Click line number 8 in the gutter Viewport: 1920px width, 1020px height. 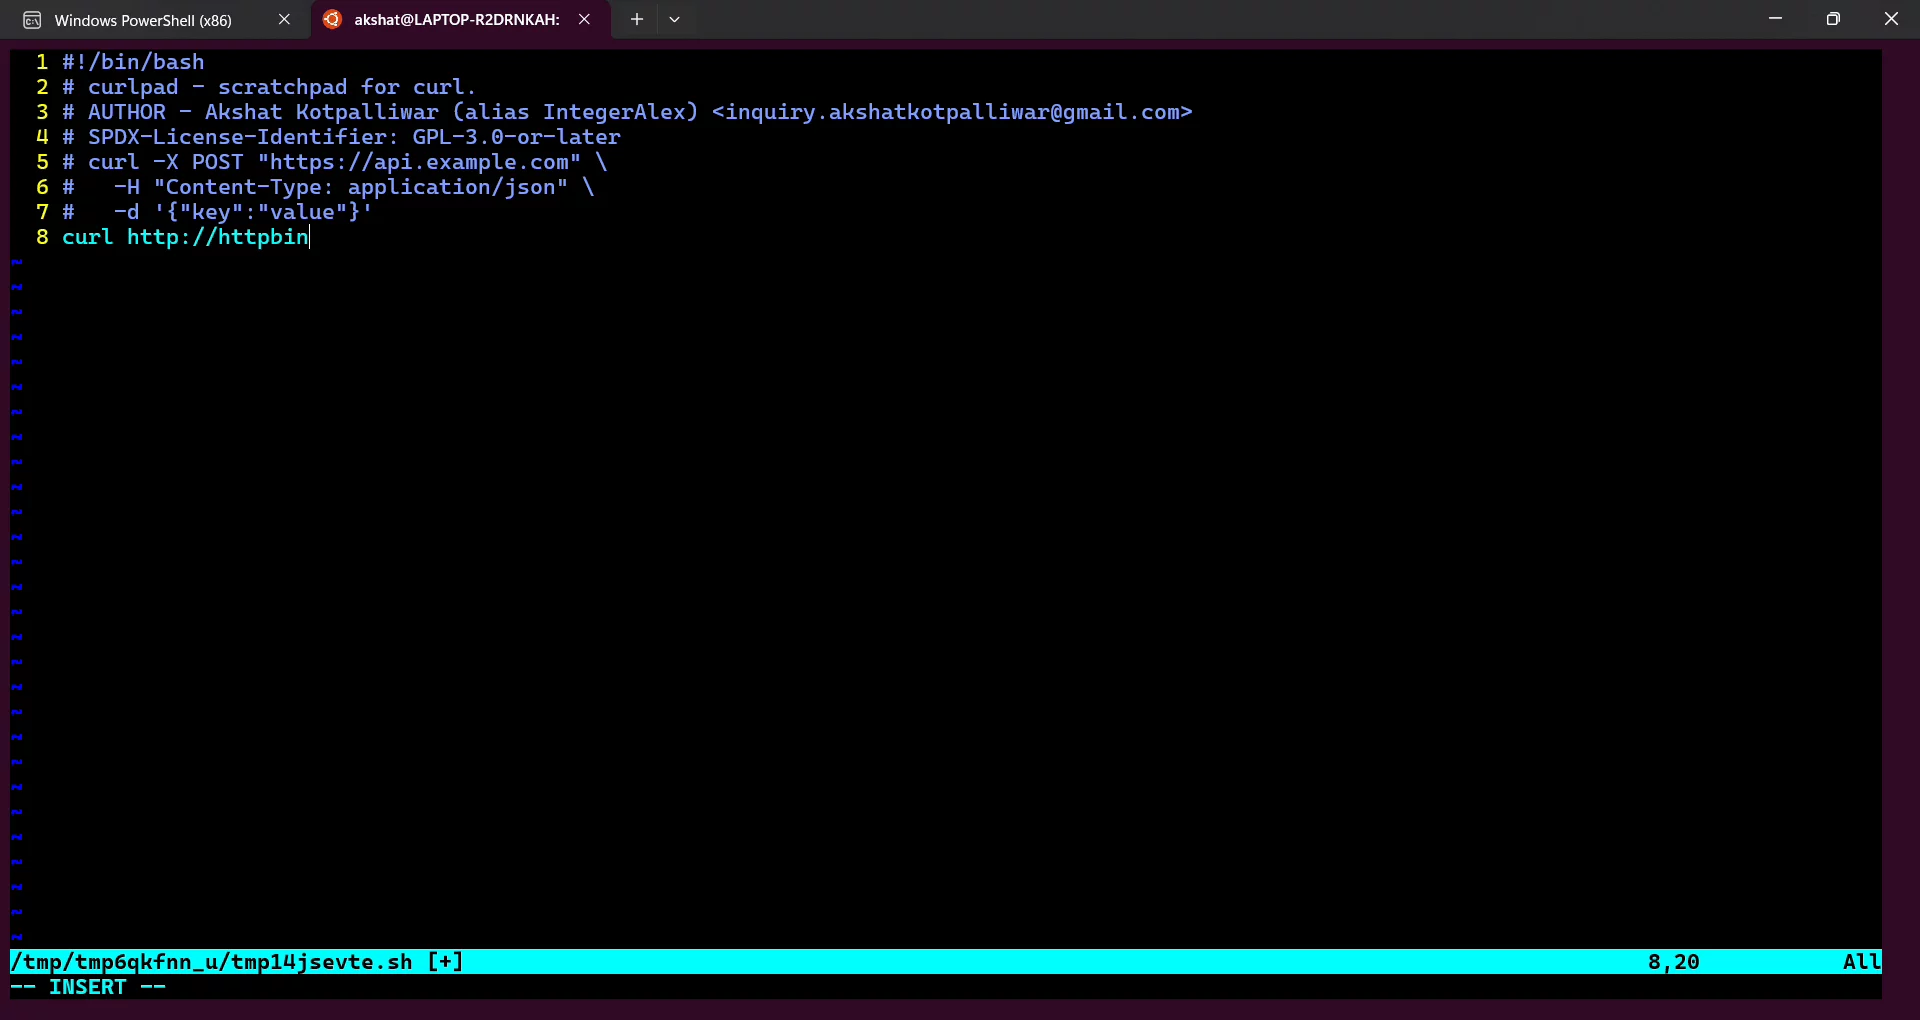(41, 237)
